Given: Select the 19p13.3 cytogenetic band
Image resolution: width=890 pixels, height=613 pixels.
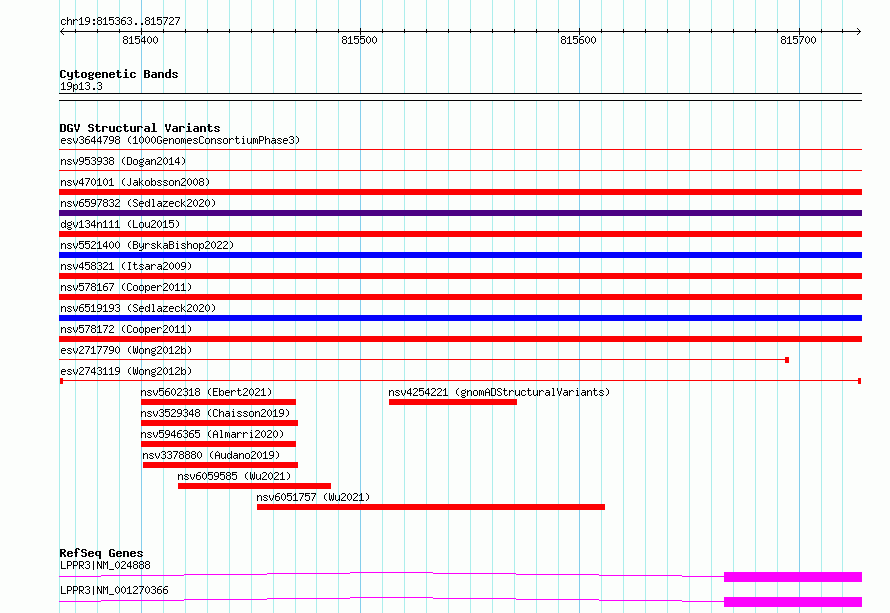Looking at the screenshot, I should [x=460, y=97].
